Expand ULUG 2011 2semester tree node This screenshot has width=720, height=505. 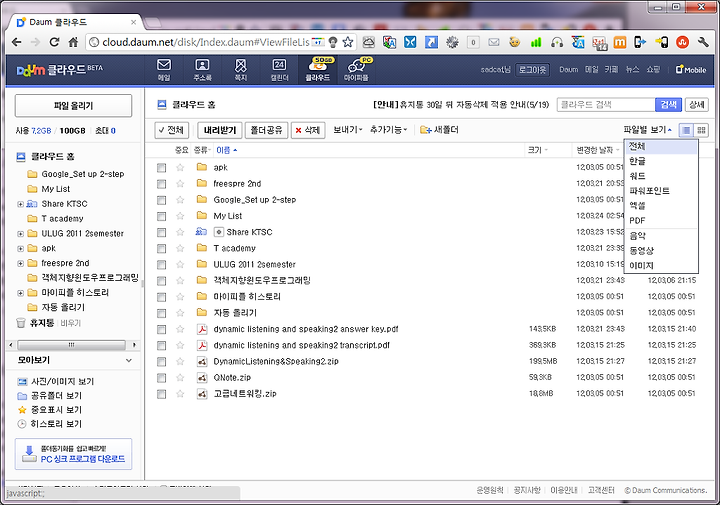tap(20, 234)
